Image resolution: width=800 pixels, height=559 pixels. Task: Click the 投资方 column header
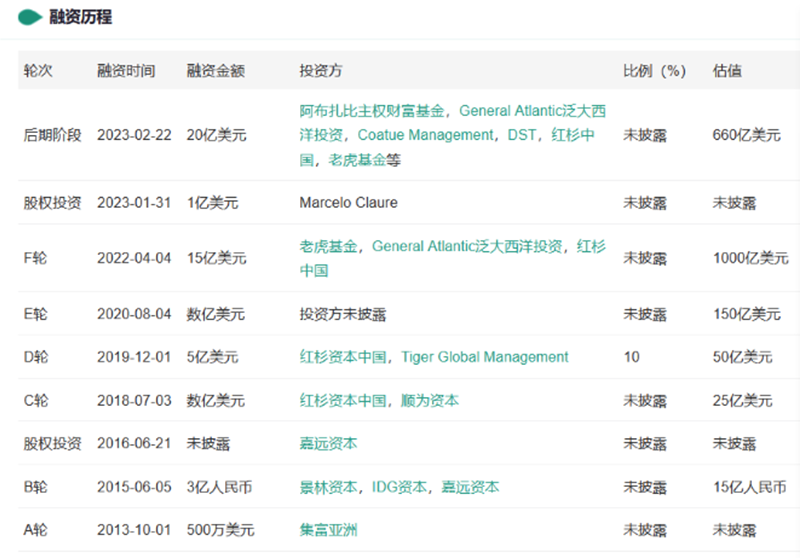320,70
